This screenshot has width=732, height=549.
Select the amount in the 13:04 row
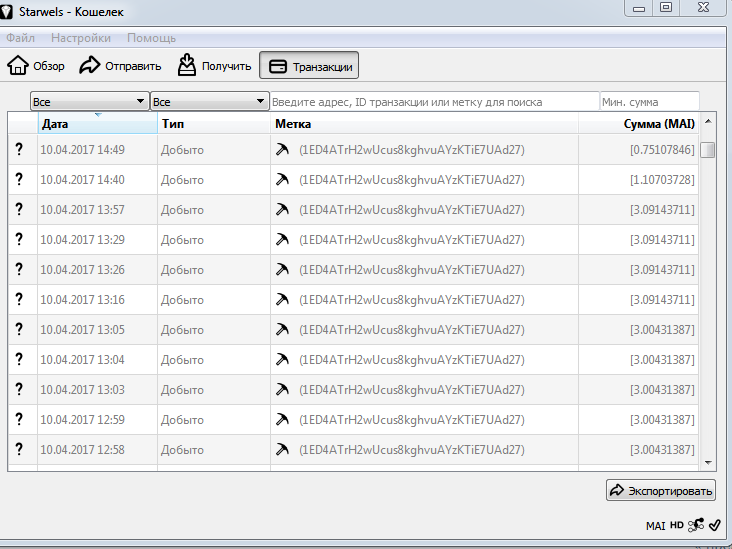(x=662, y=359)
